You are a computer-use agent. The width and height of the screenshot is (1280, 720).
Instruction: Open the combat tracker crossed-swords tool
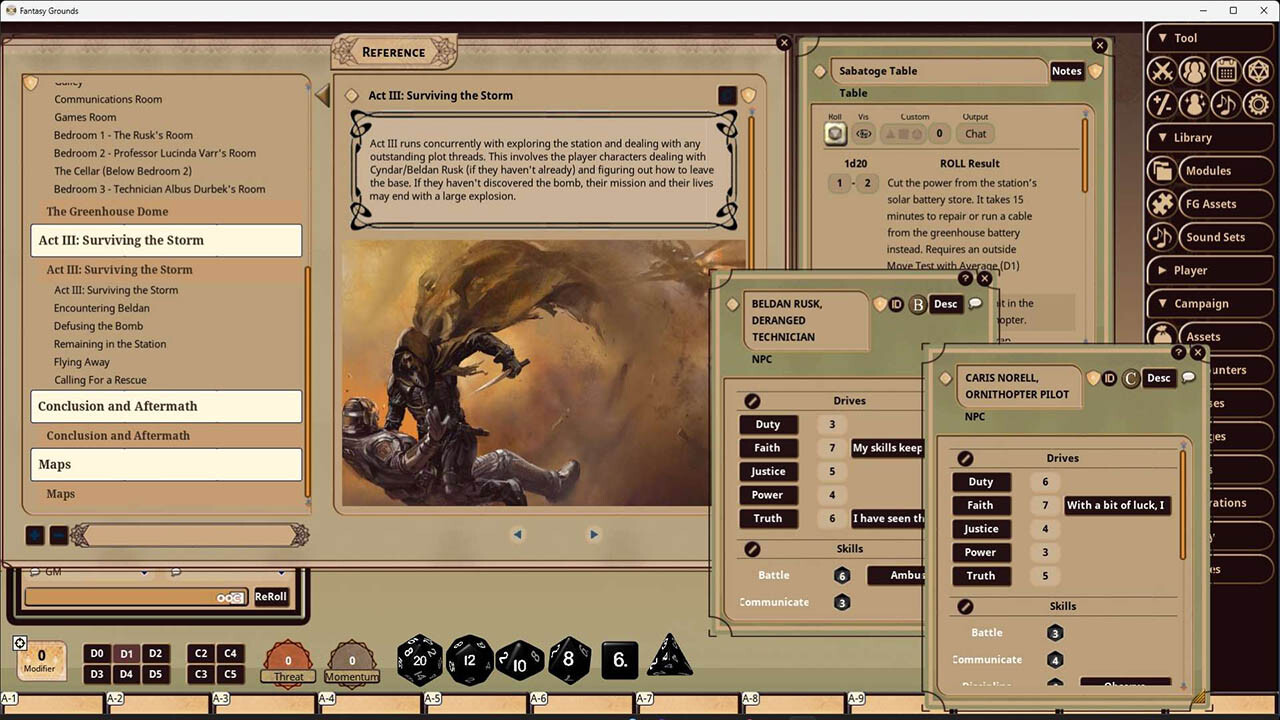coord(1162,70)
